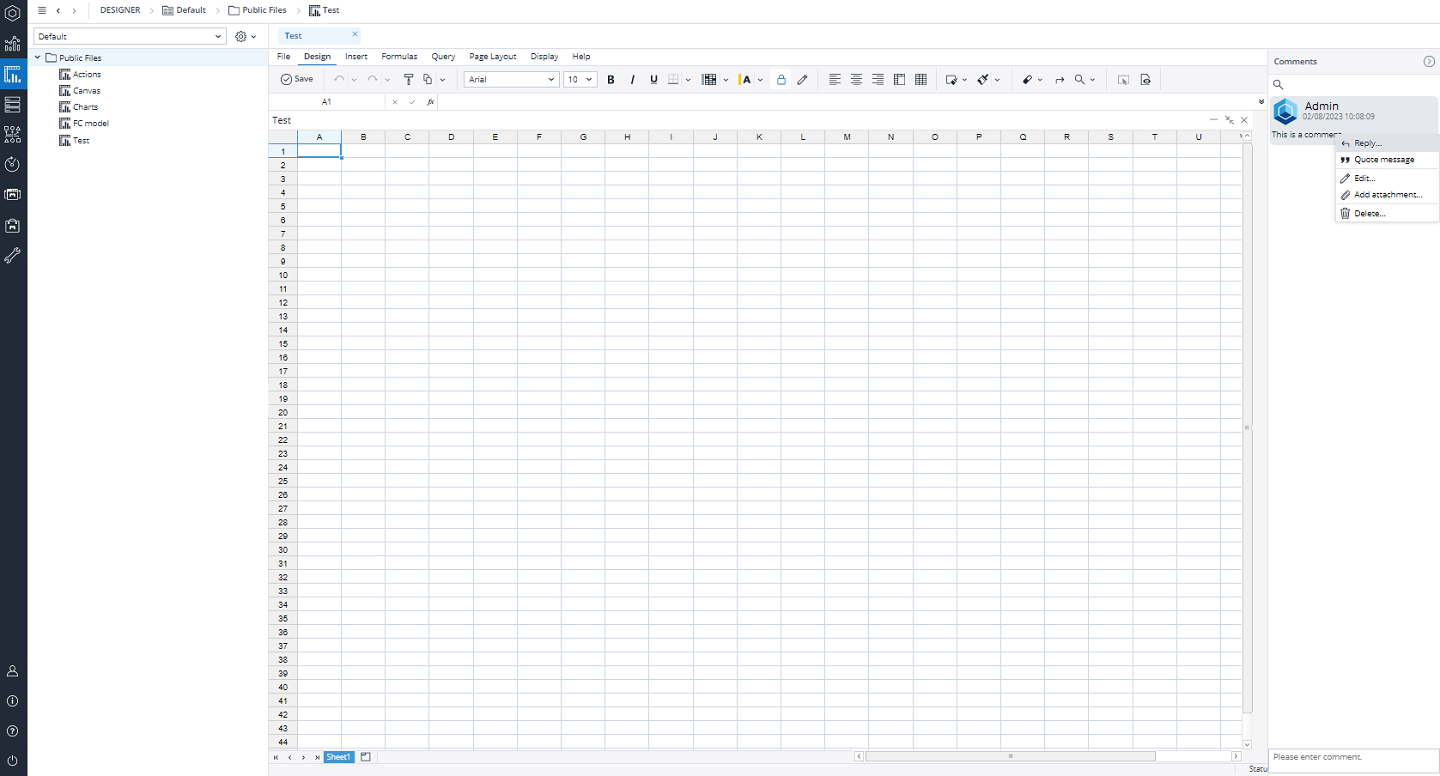Choose Delete... in the comment menu
The height and width of the screenshot is (776, 1440).
1369,213
